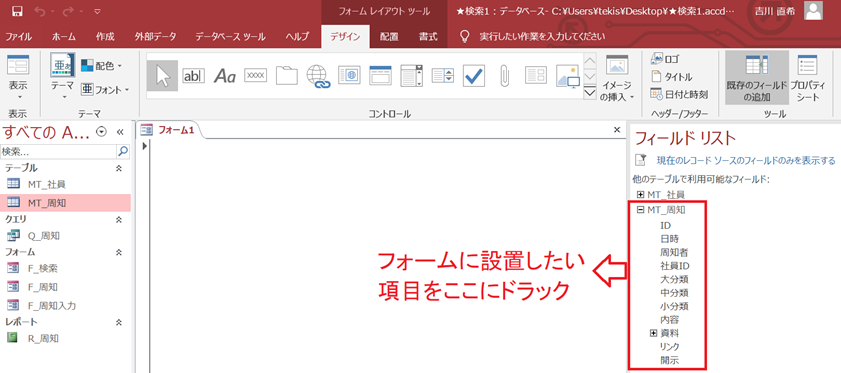Pick the Label (Aa) control

tap(225, 76)
